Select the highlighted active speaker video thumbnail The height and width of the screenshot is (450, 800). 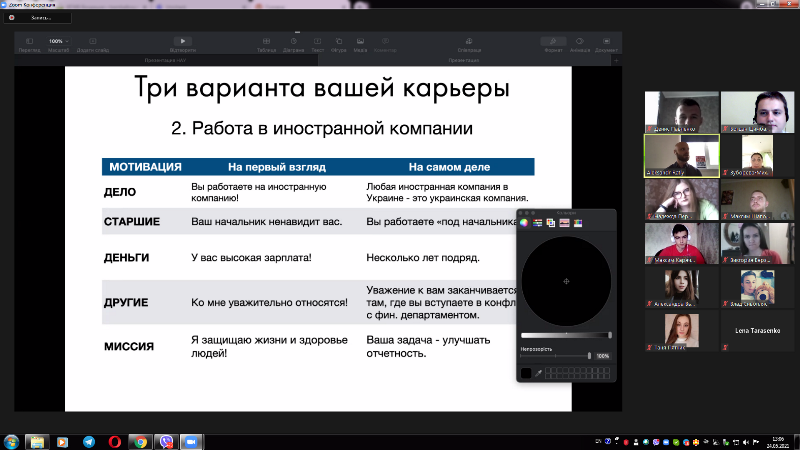point(682,156)
